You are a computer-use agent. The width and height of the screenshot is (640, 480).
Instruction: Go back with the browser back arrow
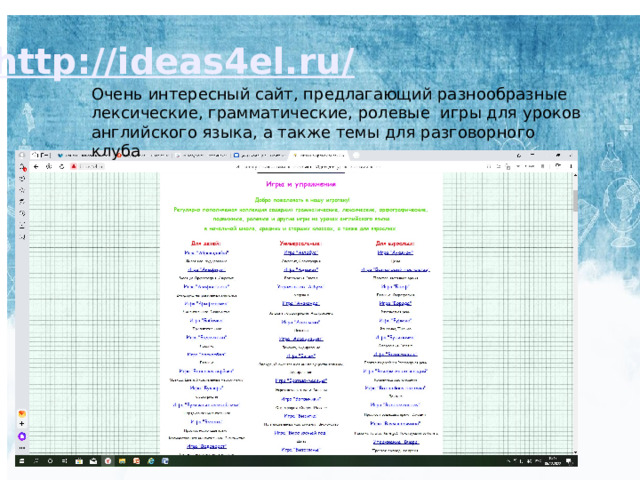point(36,167)
